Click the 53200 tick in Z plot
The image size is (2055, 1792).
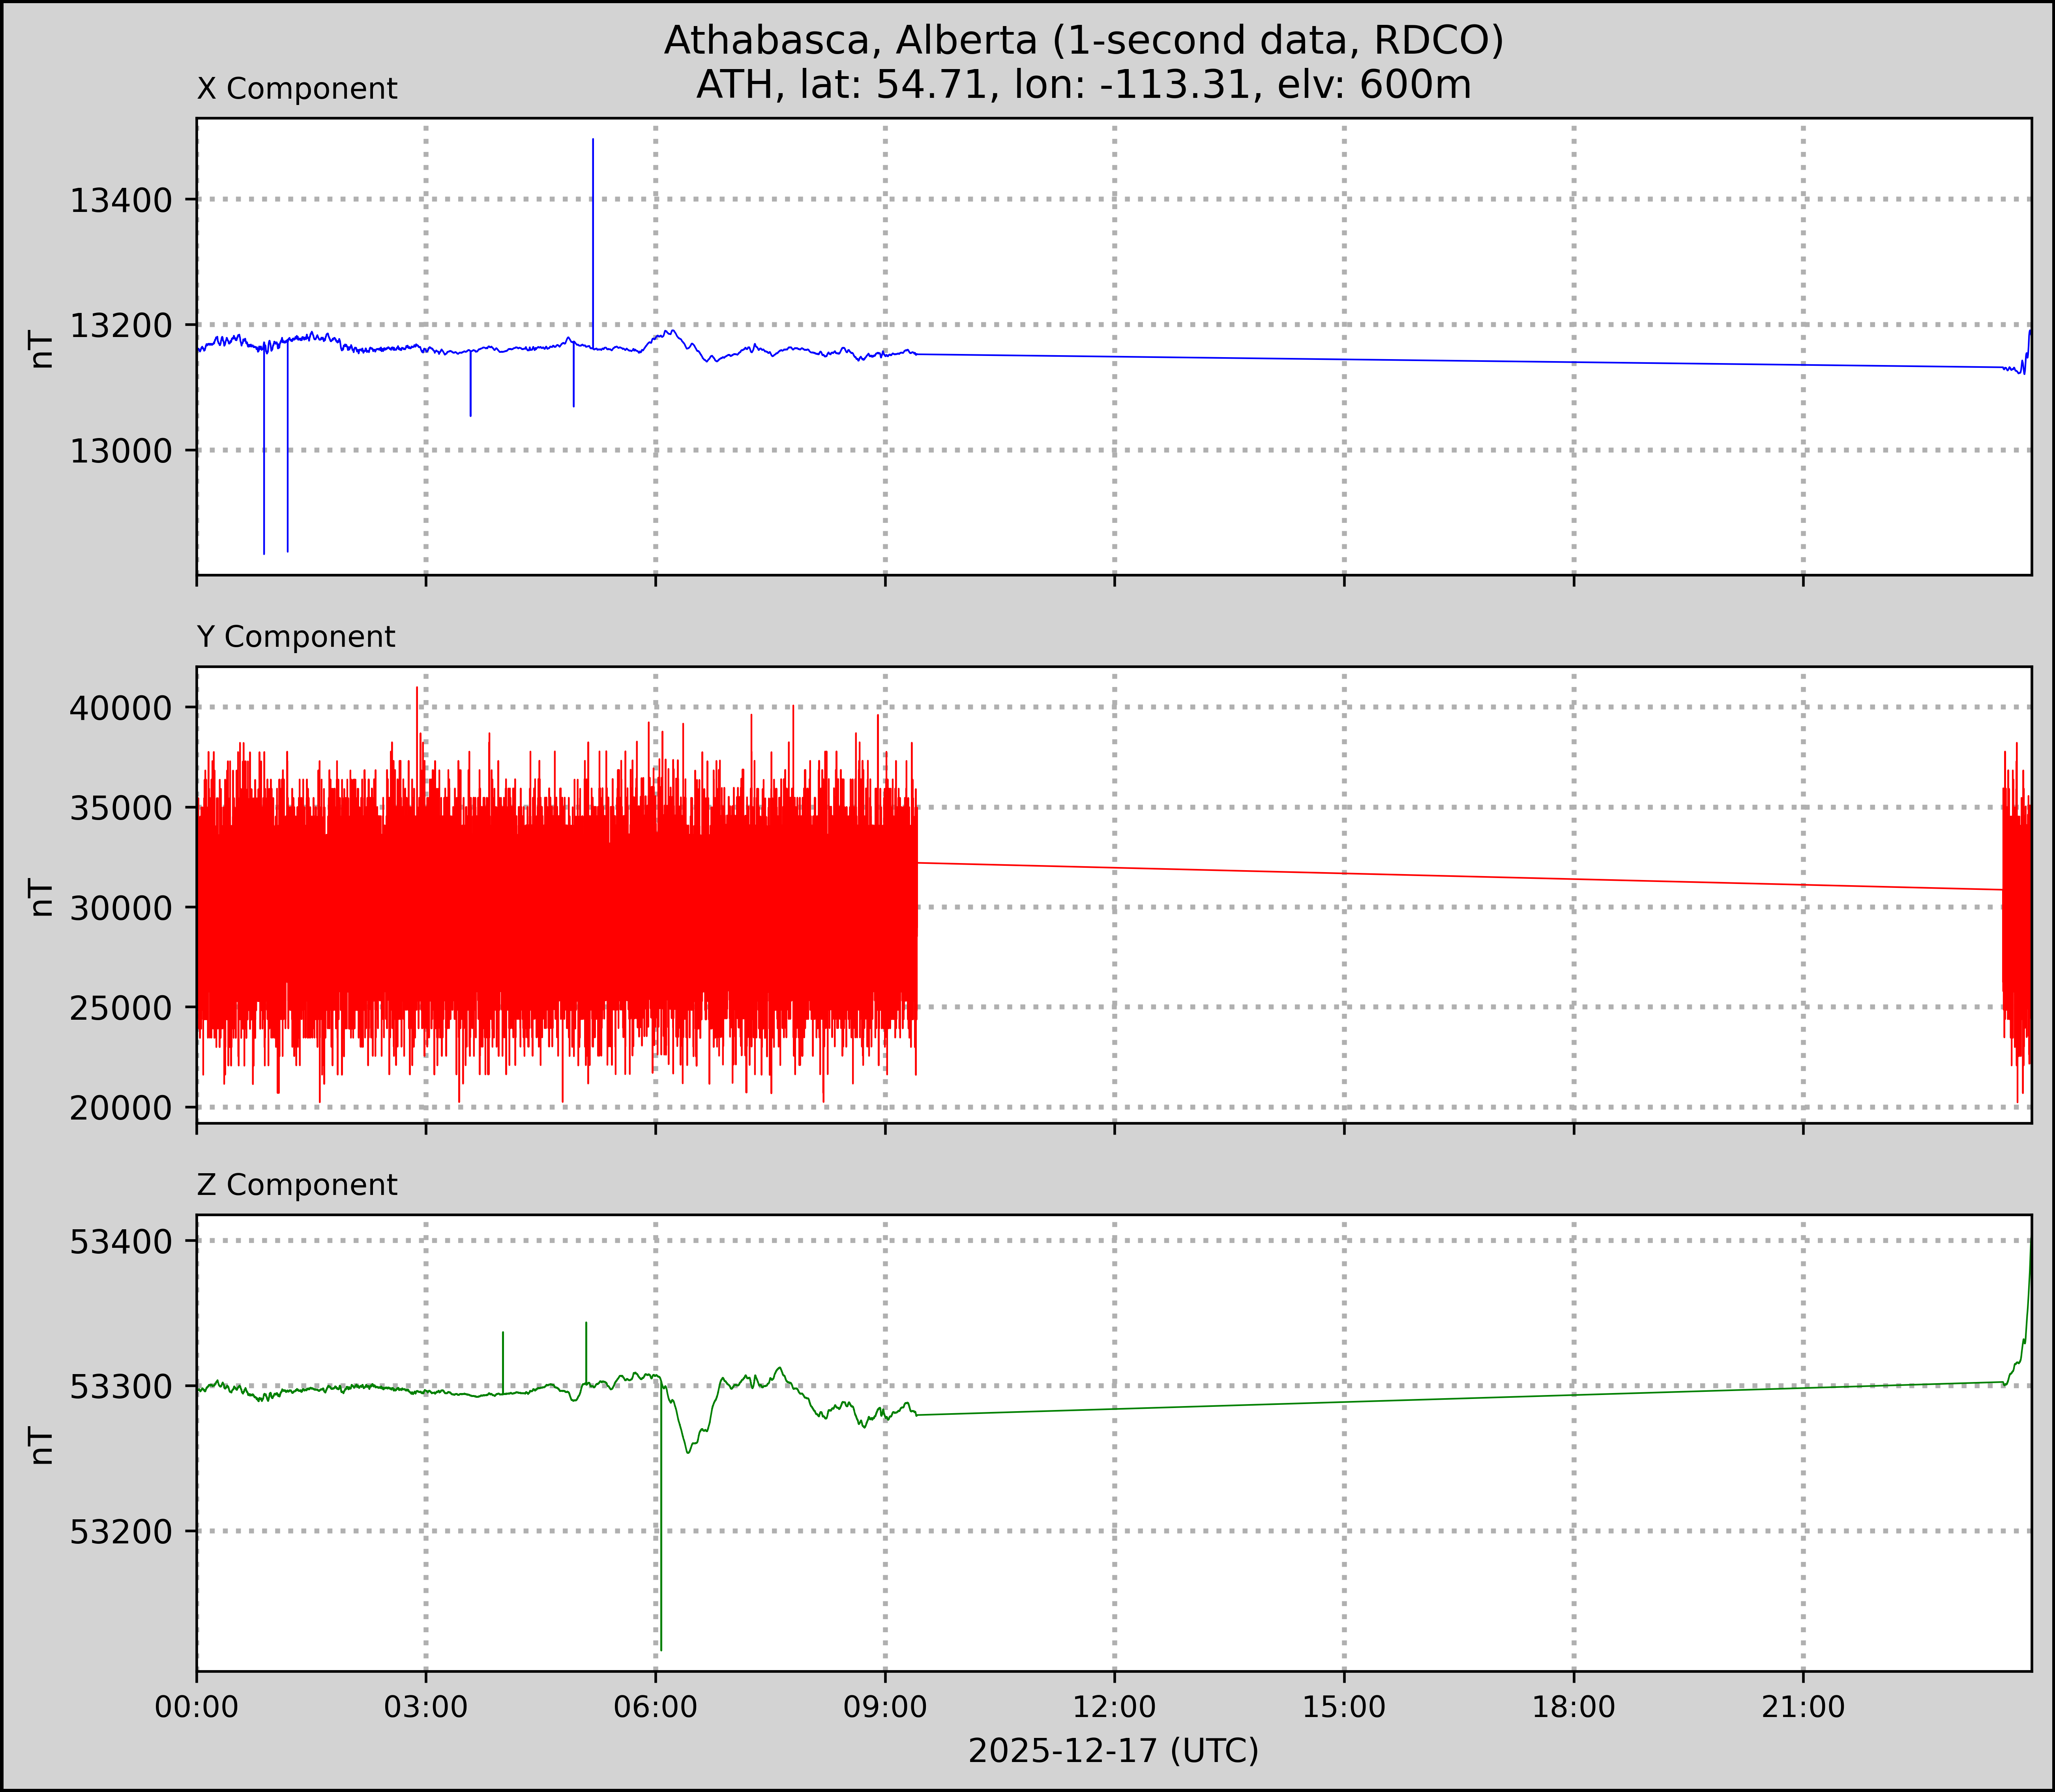click(x=121, y=1532)
